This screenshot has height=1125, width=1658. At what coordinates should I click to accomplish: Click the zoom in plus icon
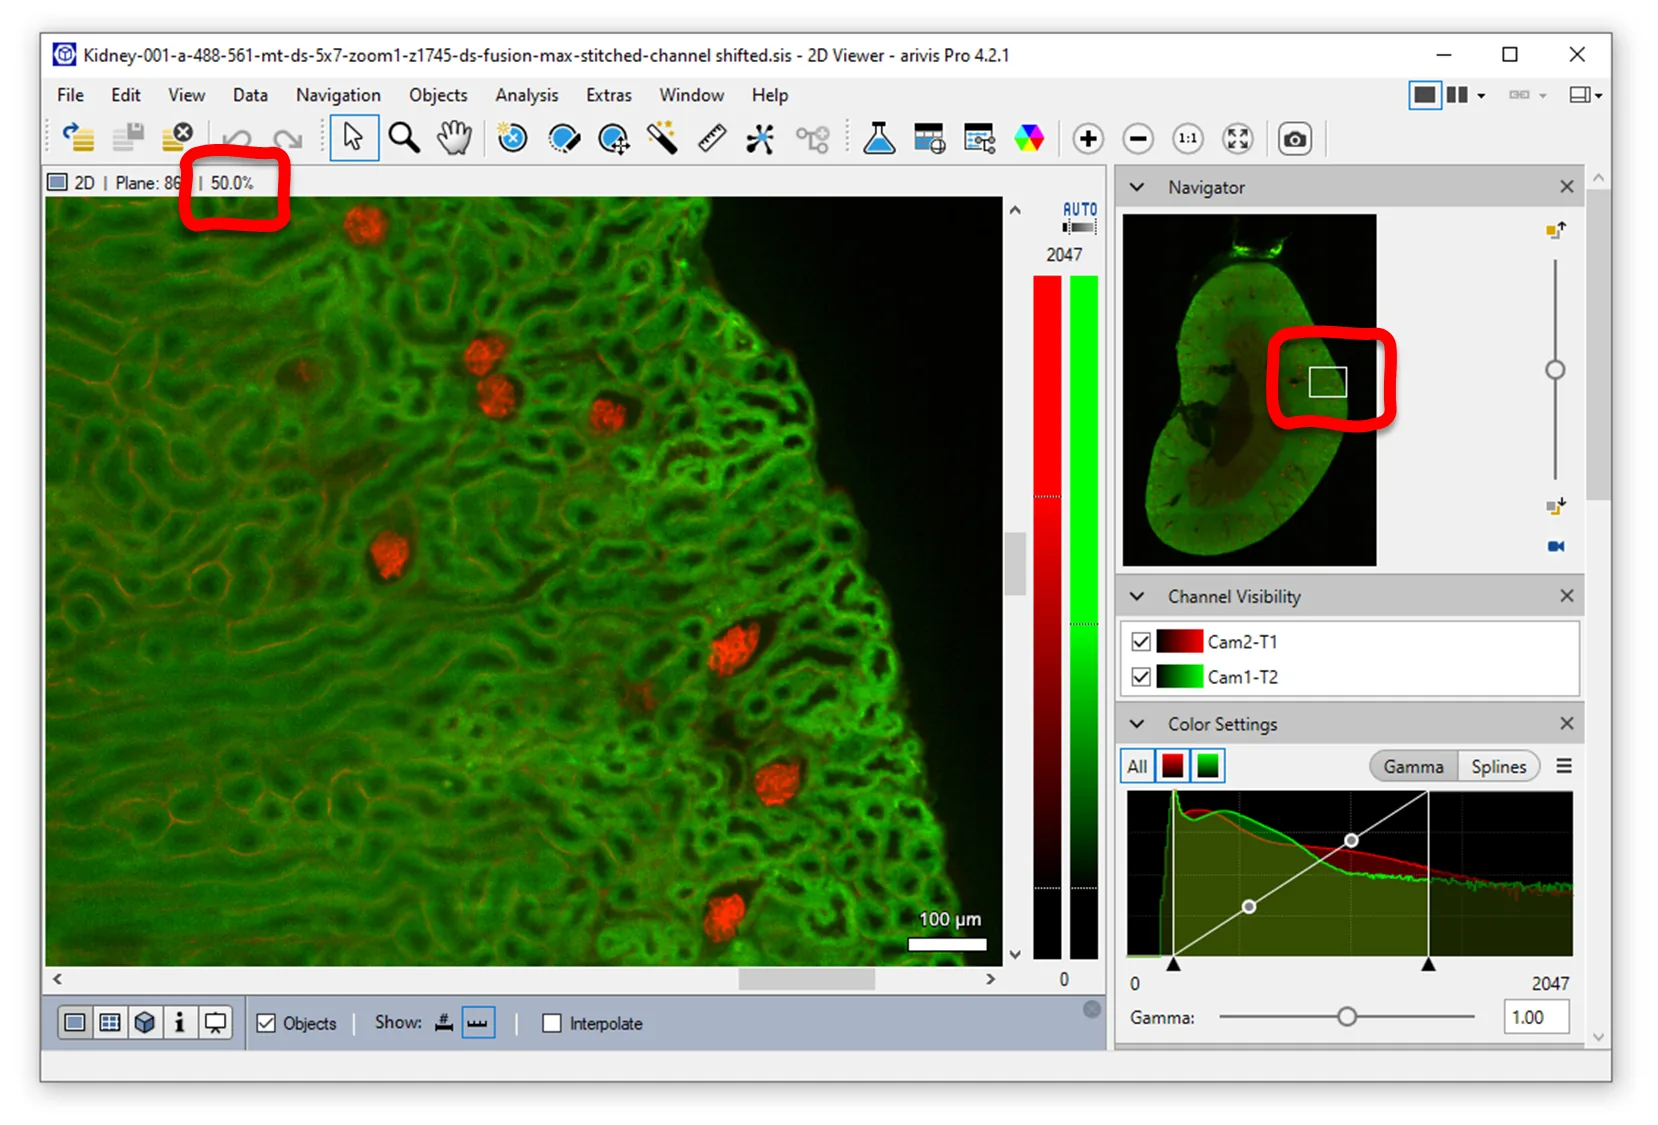(1088, 138)
